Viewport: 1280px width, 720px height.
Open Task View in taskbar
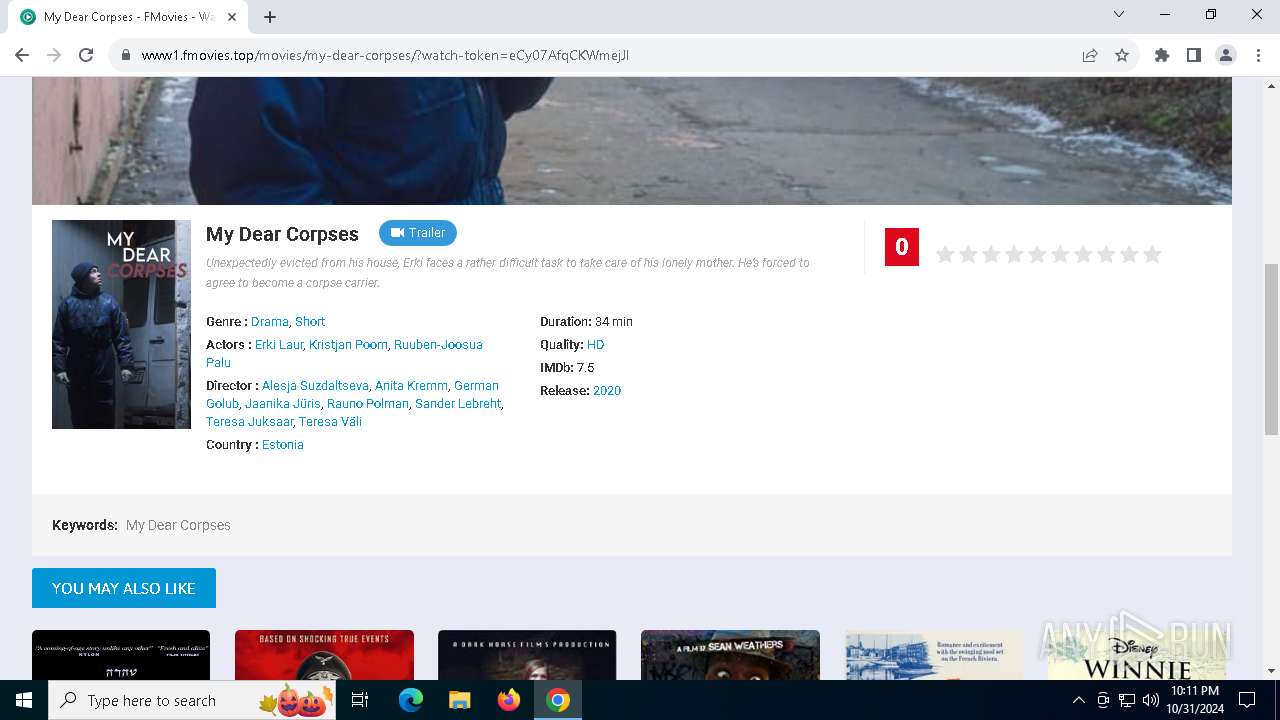pyautogui.click(x=360, y=700)
